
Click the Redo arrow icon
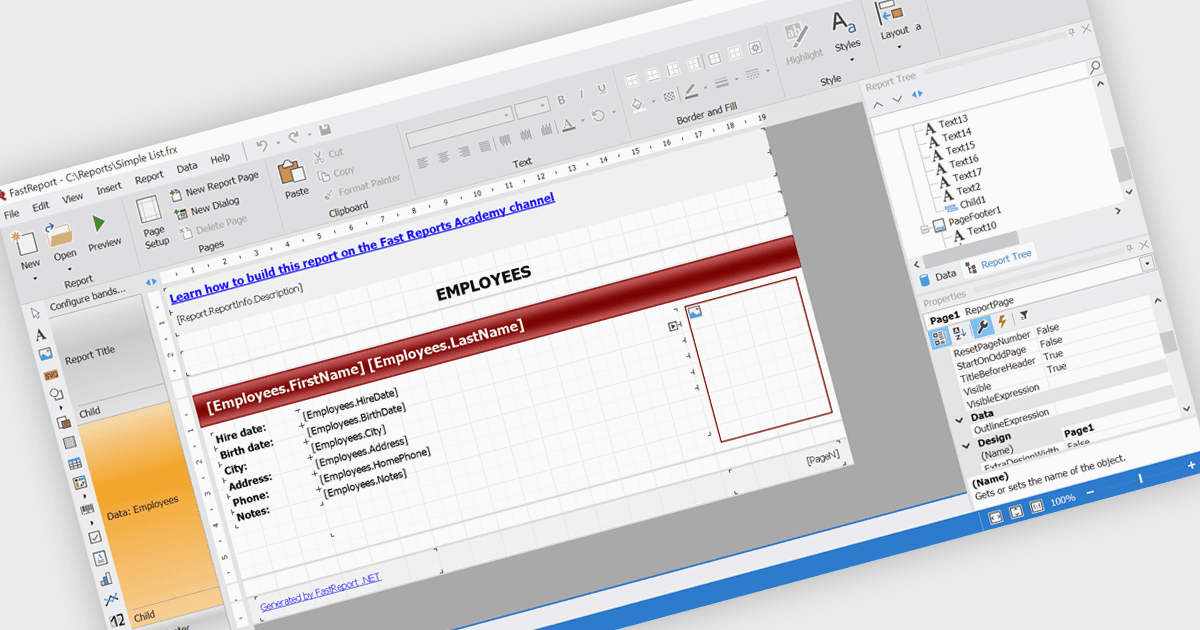click(x=294, y=137)
